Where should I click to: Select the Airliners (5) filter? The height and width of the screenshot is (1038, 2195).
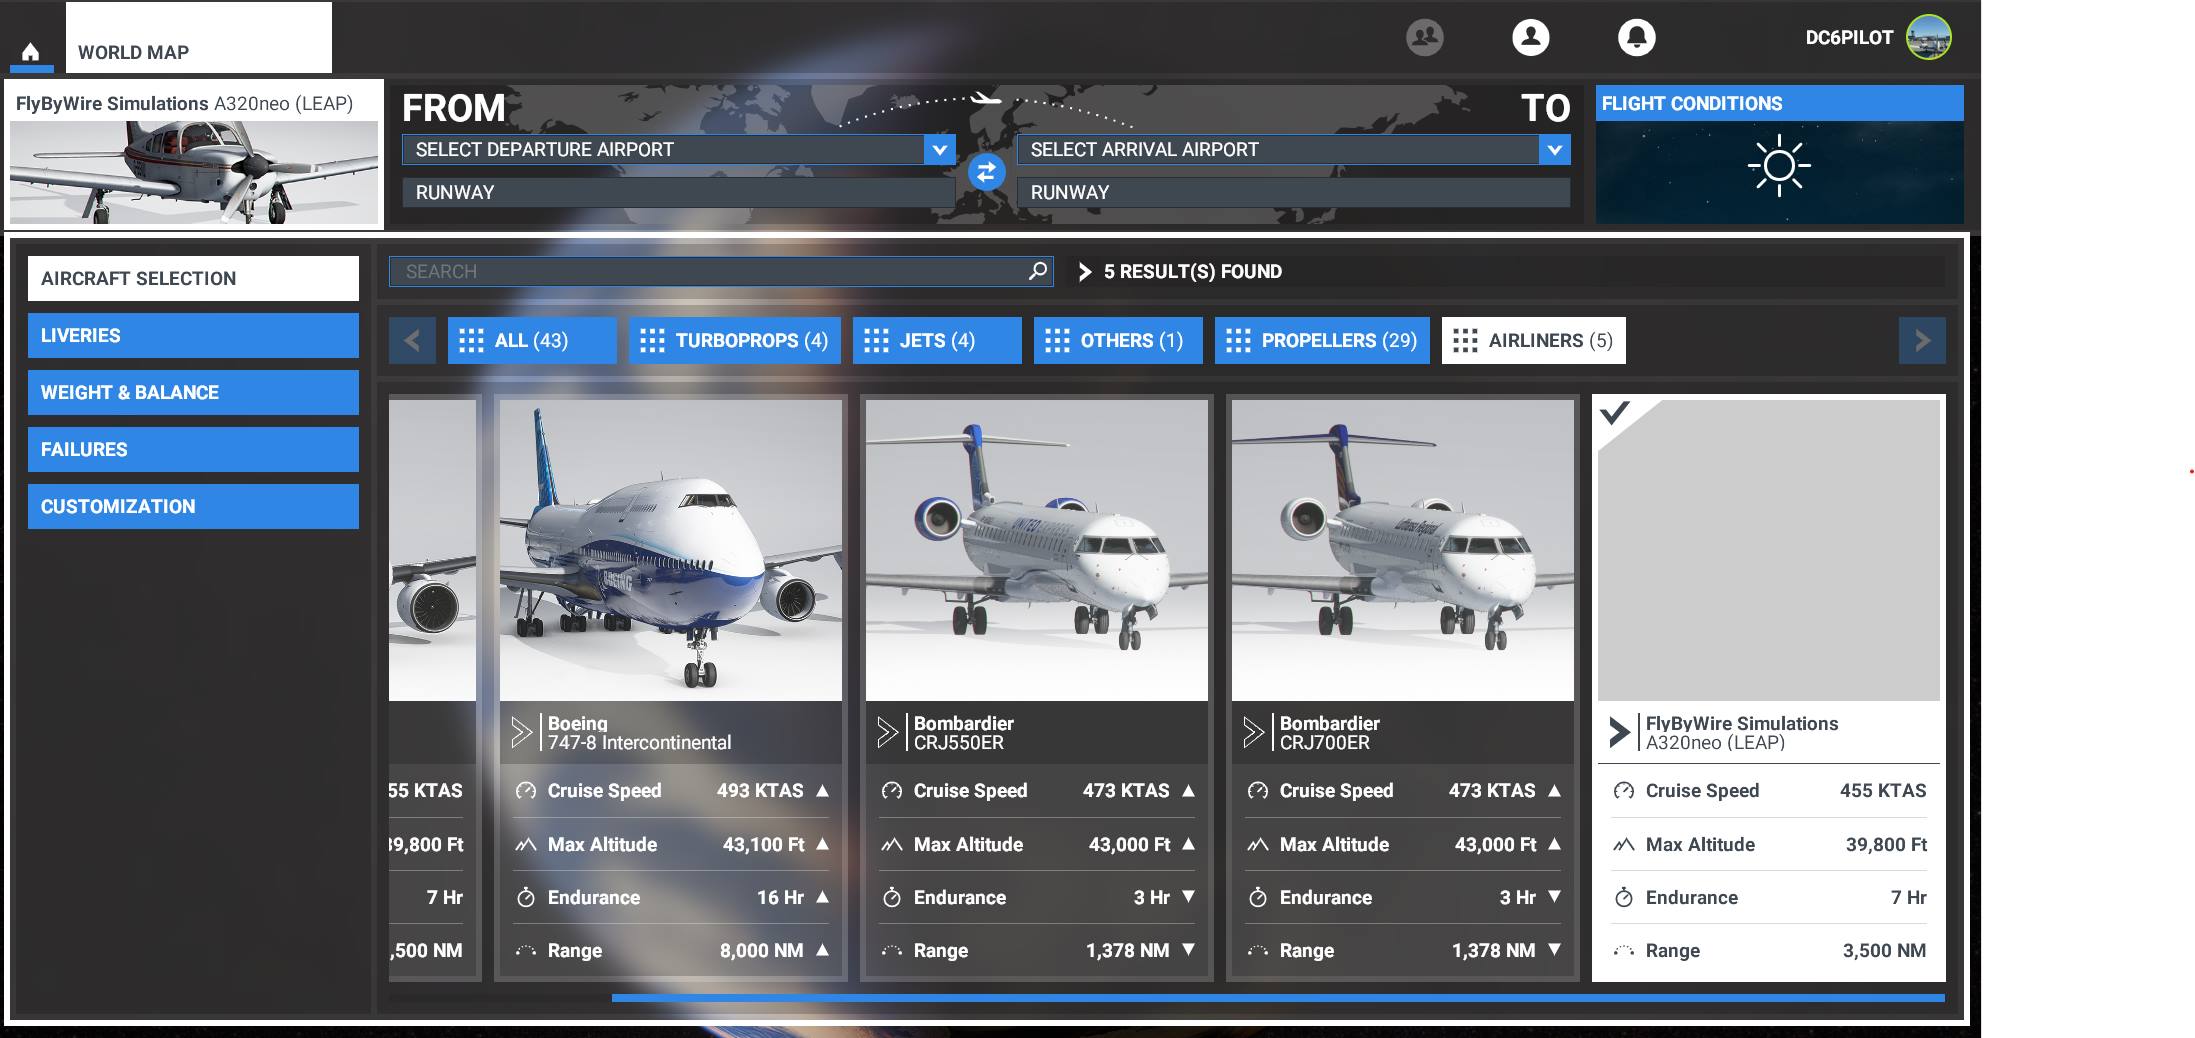[1534, 341]
